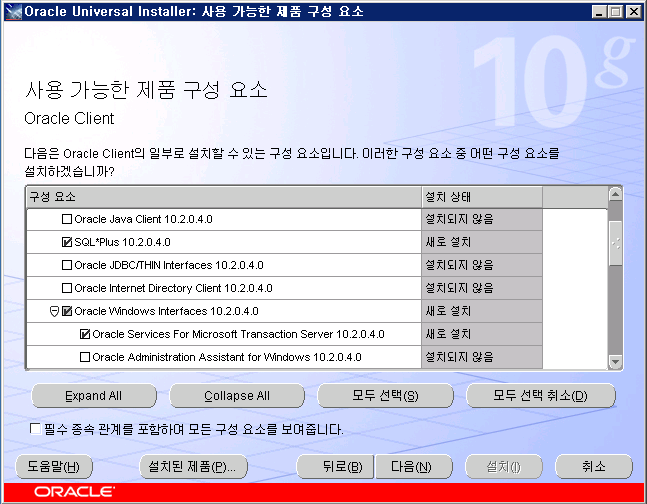Screen dimensions: 647x504
Task: Select Oracle JDBC/THIN Interfaces 10.2.0.4.0 row text
Action: pyautogui.click(x=169, y=265)
